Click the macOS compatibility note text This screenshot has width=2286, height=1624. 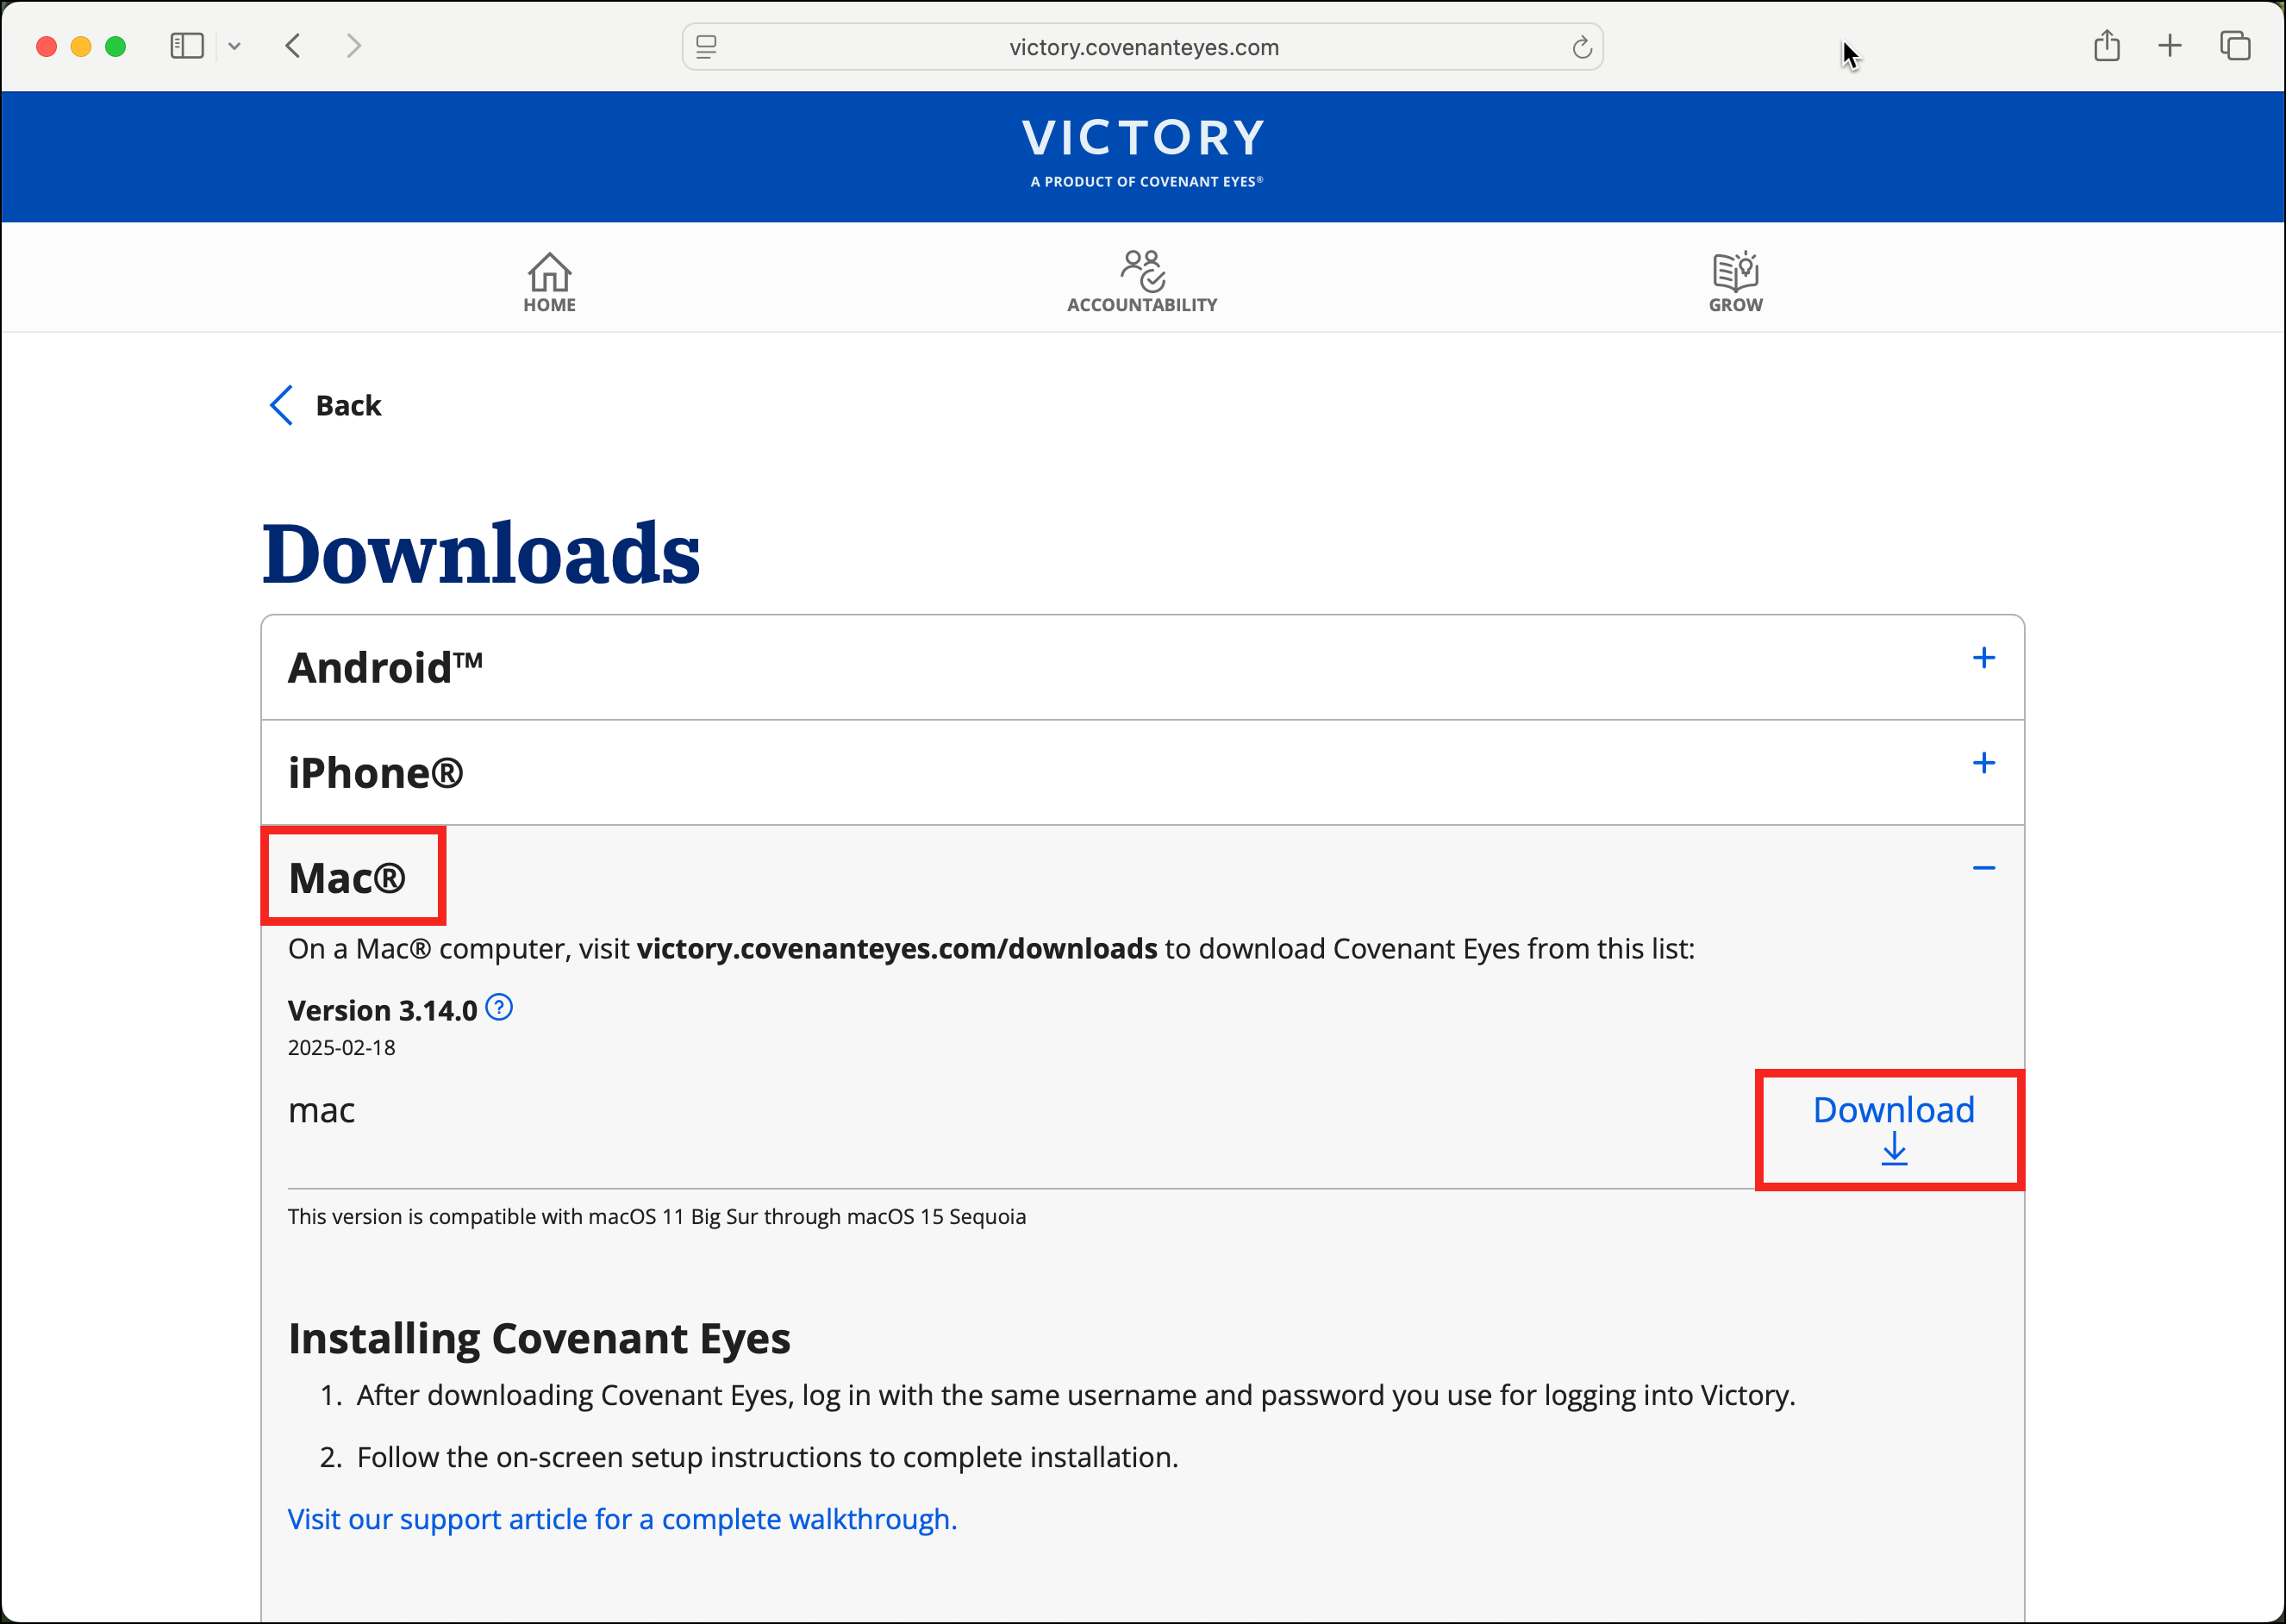pyautogui.click(x=657, y=1216)
